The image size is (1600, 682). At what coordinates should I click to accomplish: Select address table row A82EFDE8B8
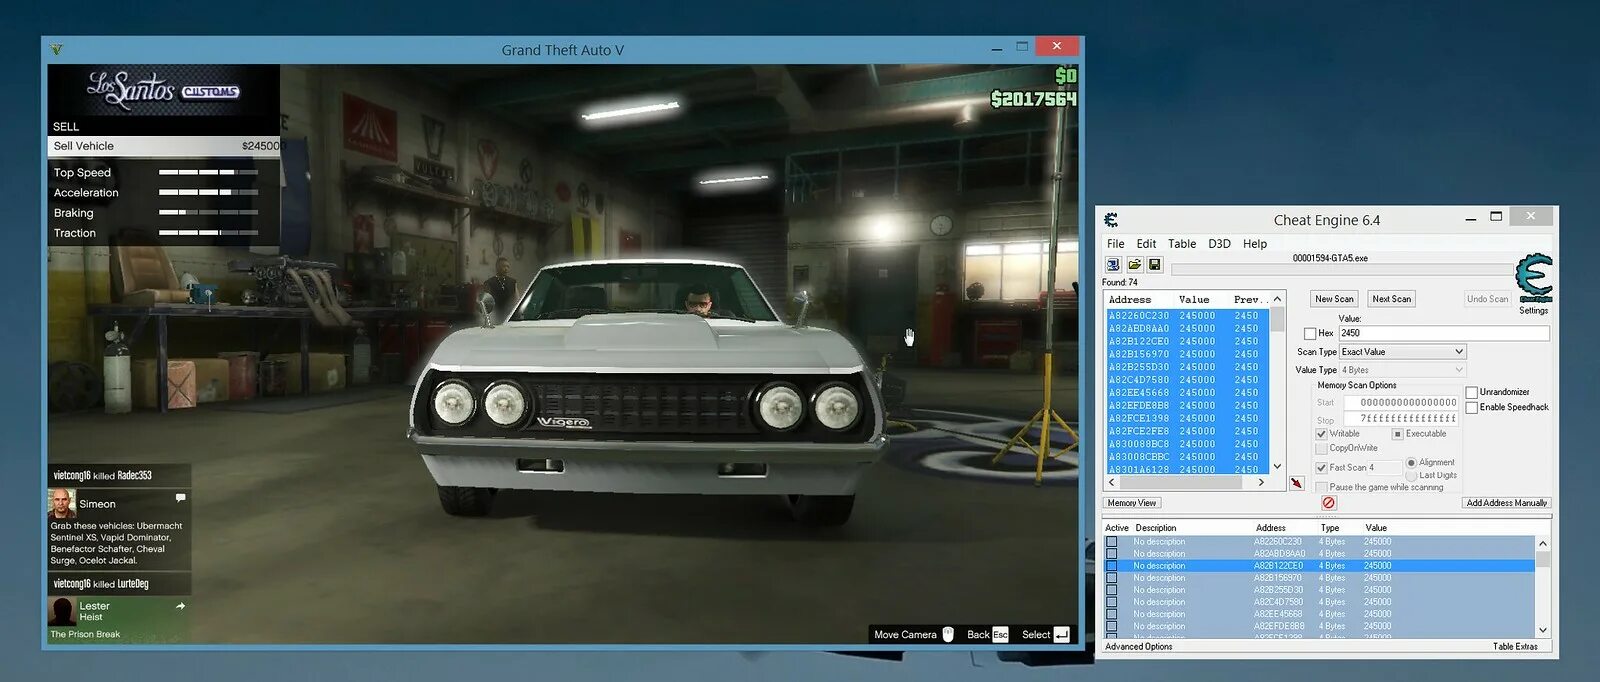point(1319,626)
